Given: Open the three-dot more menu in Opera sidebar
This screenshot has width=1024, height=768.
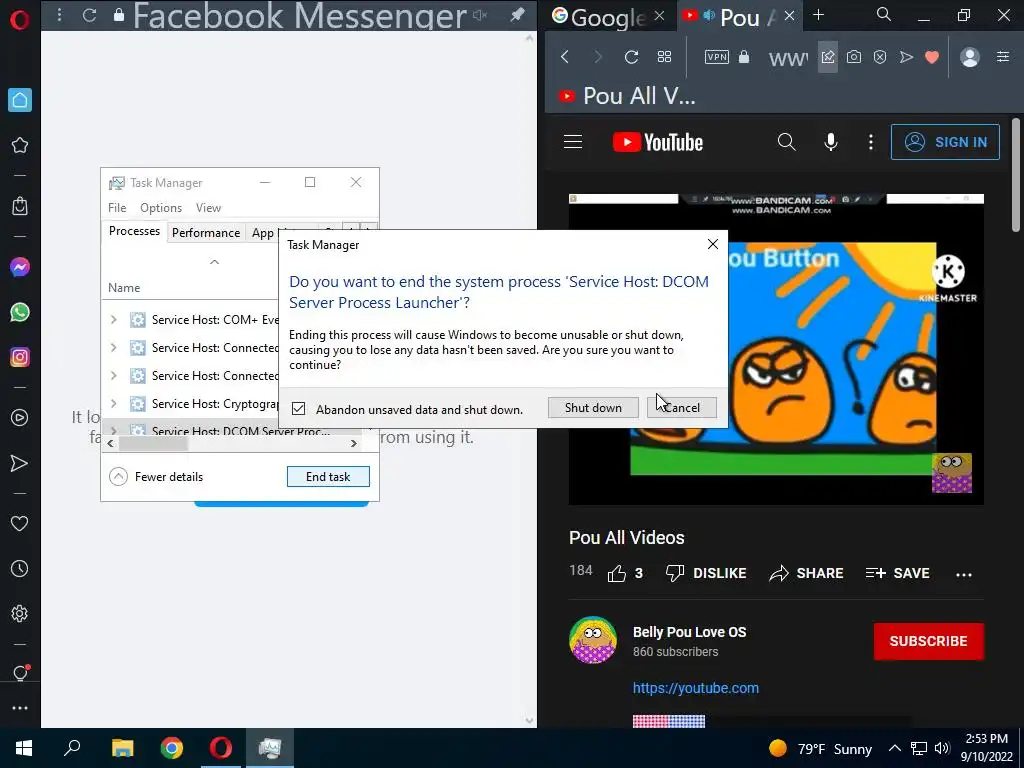Looking at the screenshot, I should point(20,708).
